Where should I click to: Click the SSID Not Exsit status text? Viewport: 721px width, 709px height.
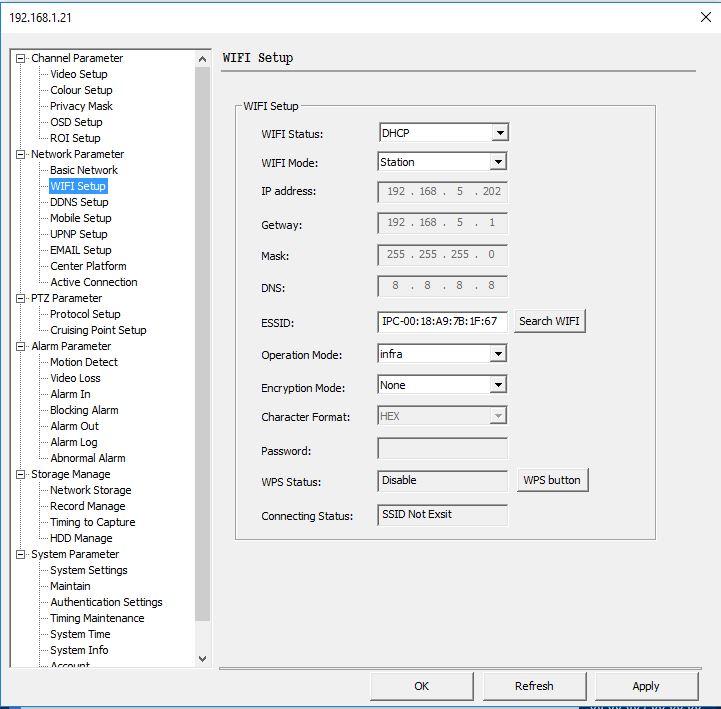click(417, 515)
